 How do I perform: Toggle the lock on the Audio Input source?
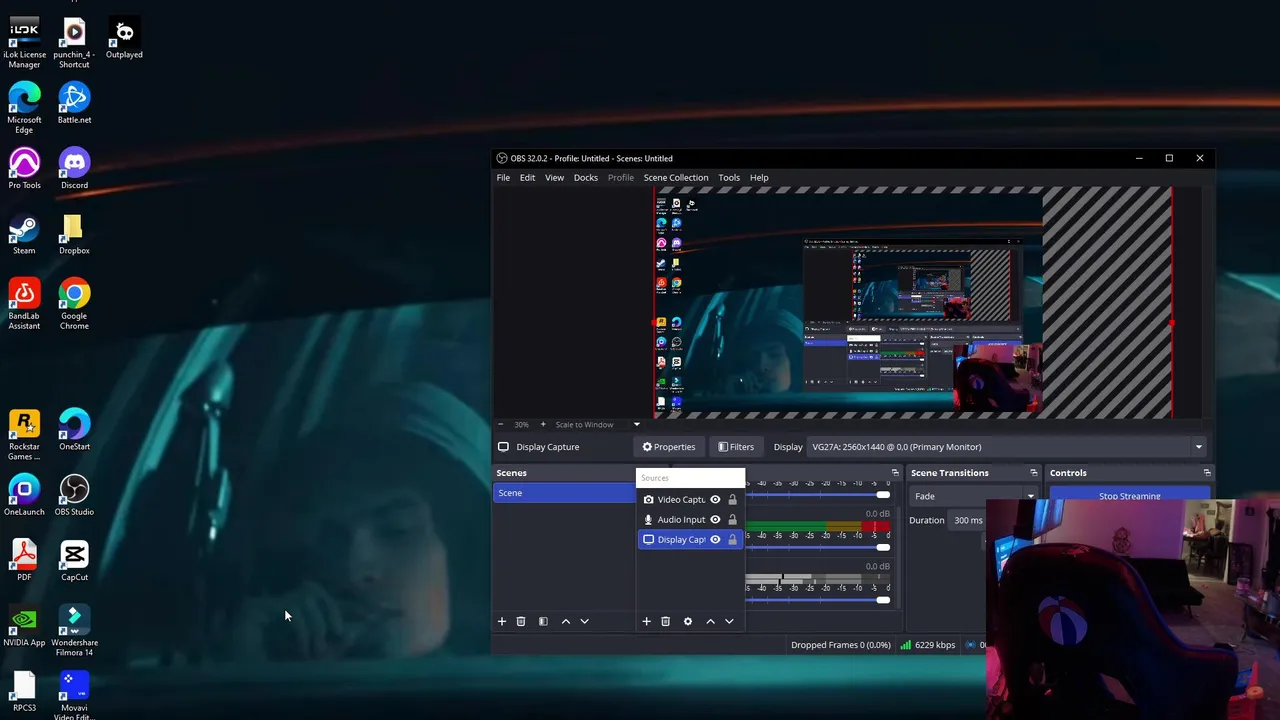click(732, 519)
